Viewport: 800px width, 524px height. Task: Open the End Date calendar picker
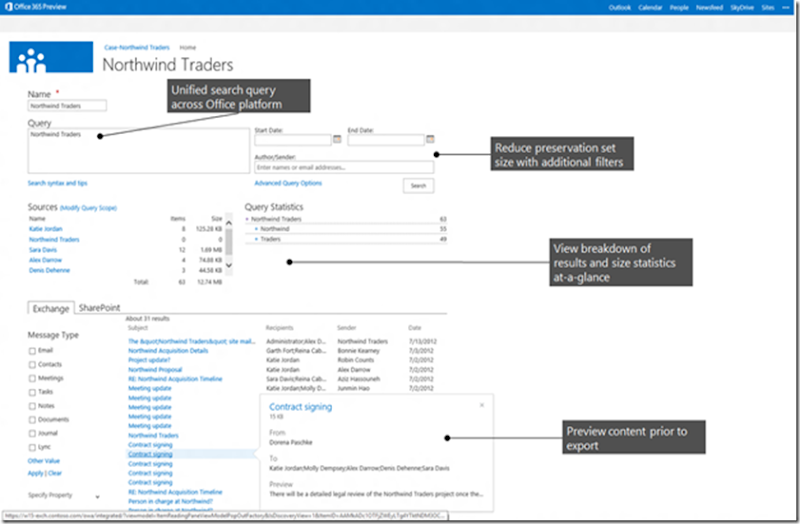pyautogui.click(x=430, y=139)
